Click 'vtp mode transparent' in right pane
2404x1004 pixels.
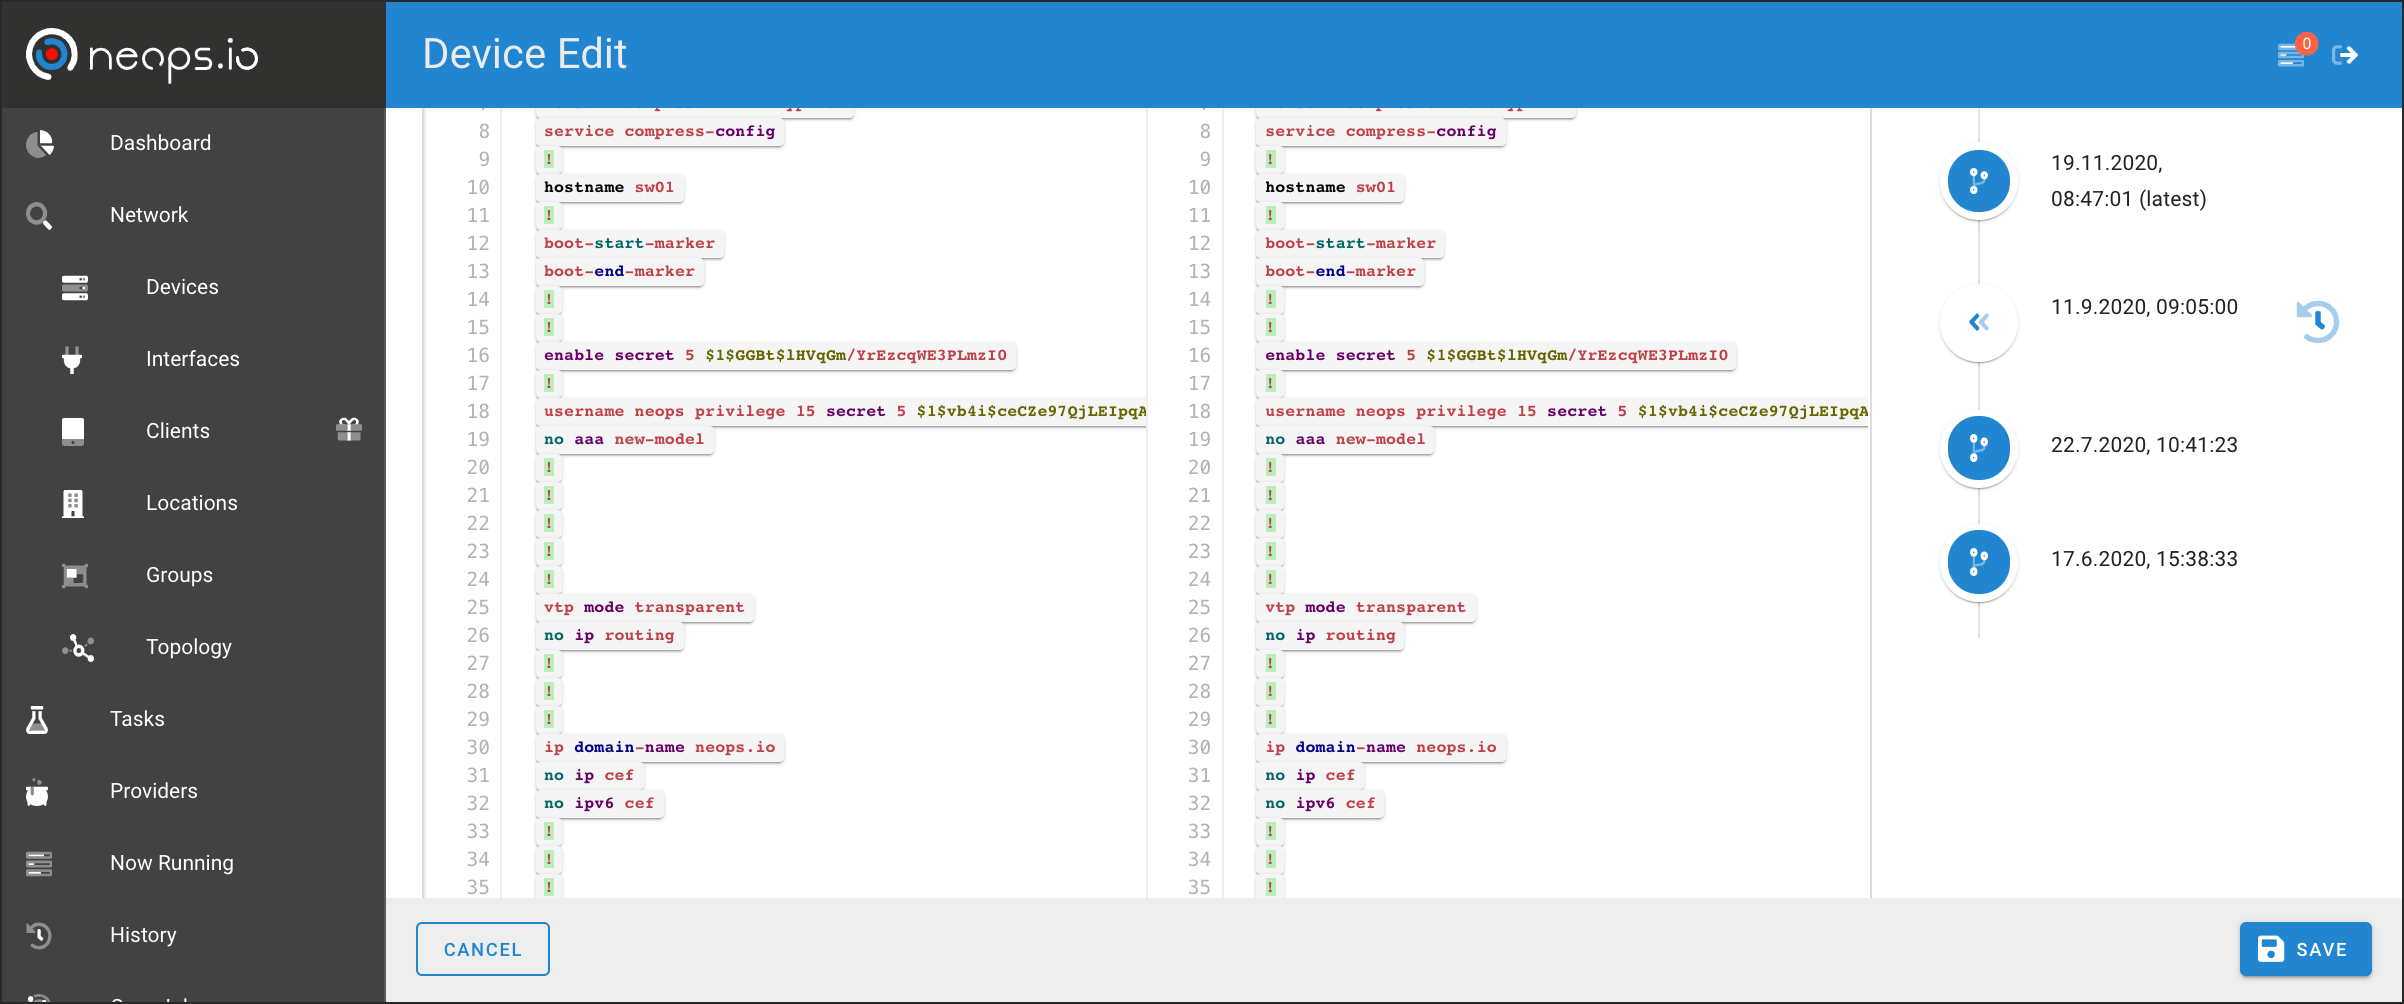[x=1365, y=607]
